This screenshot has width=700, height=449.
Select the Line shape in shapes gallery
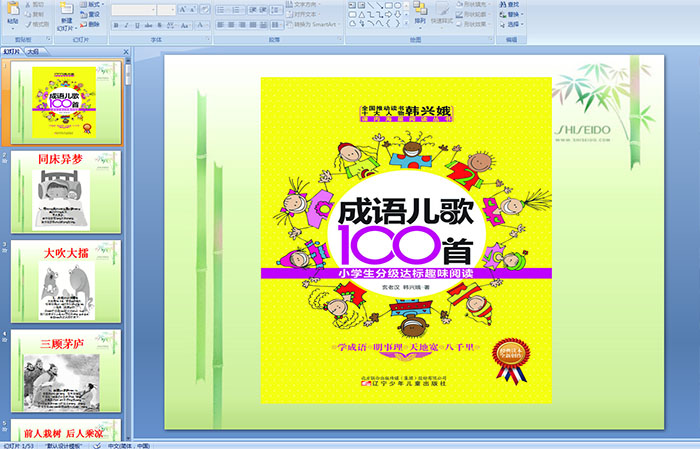click(371, 5)
